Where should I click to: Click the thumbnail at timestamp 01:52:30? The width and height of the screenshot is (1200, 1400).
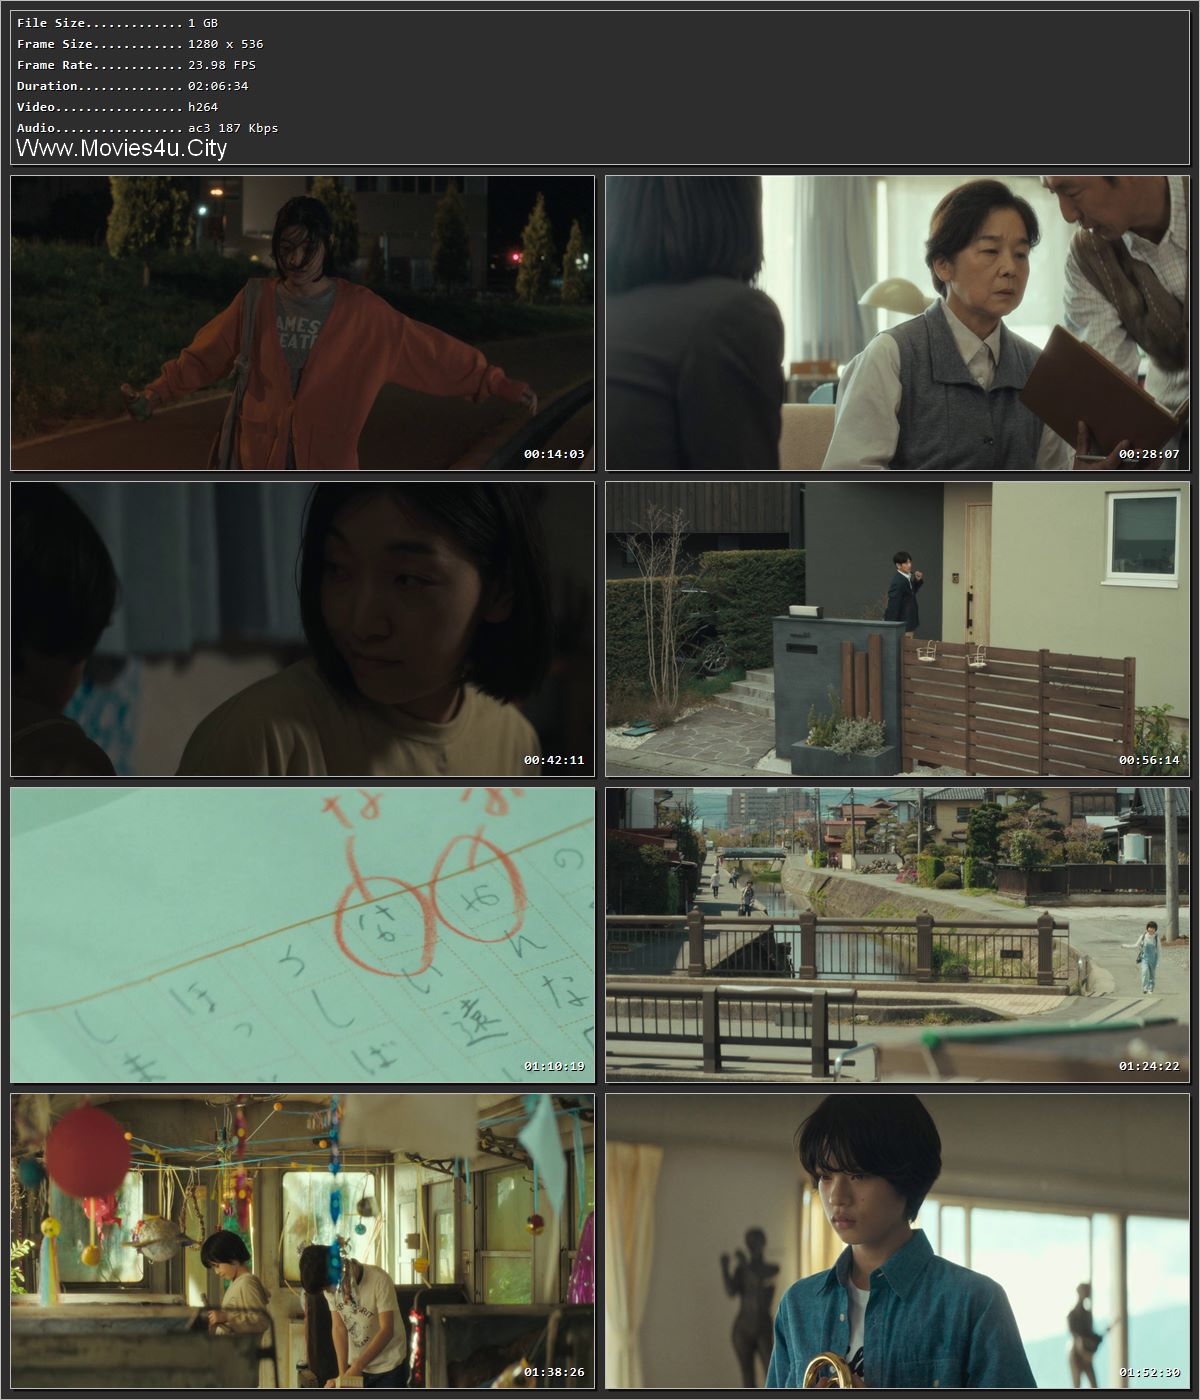(895, 1240)
